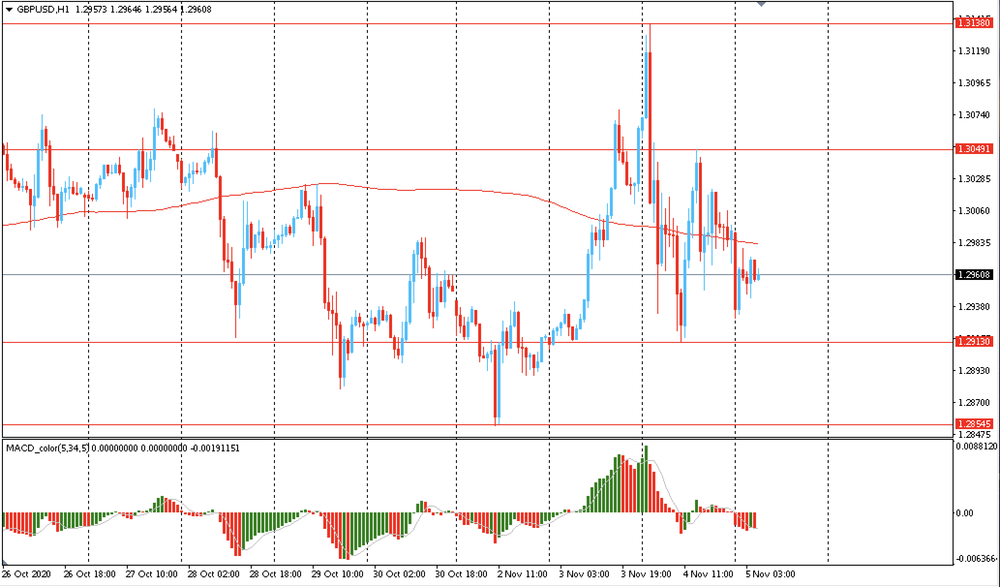Click the 26 Oct 2020 date label
This screenshot has height=587, width=1000.
tap(28, 576)
